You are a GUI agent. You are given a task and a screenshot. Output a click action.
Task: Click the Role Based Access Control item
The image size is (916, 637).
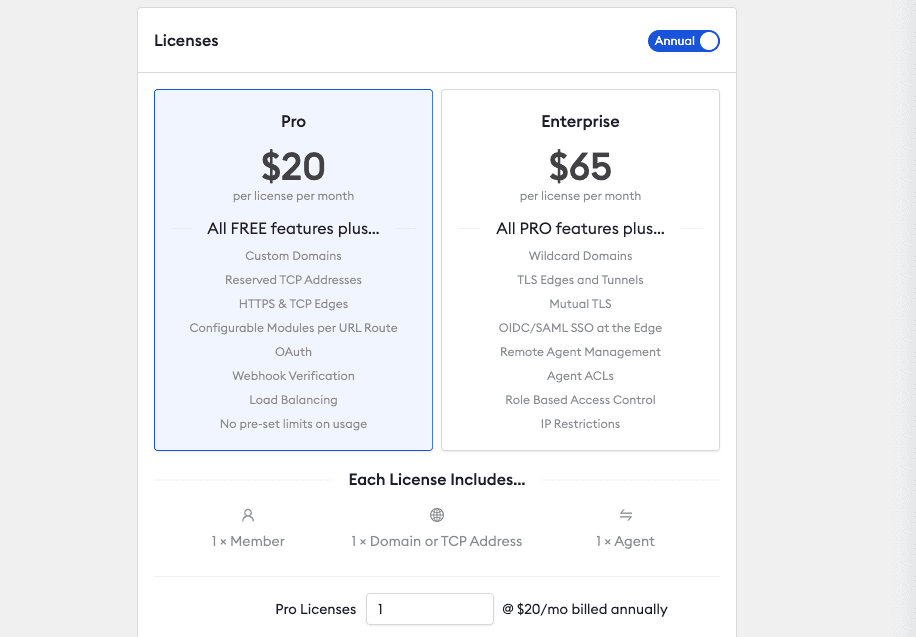pos(580,400)
